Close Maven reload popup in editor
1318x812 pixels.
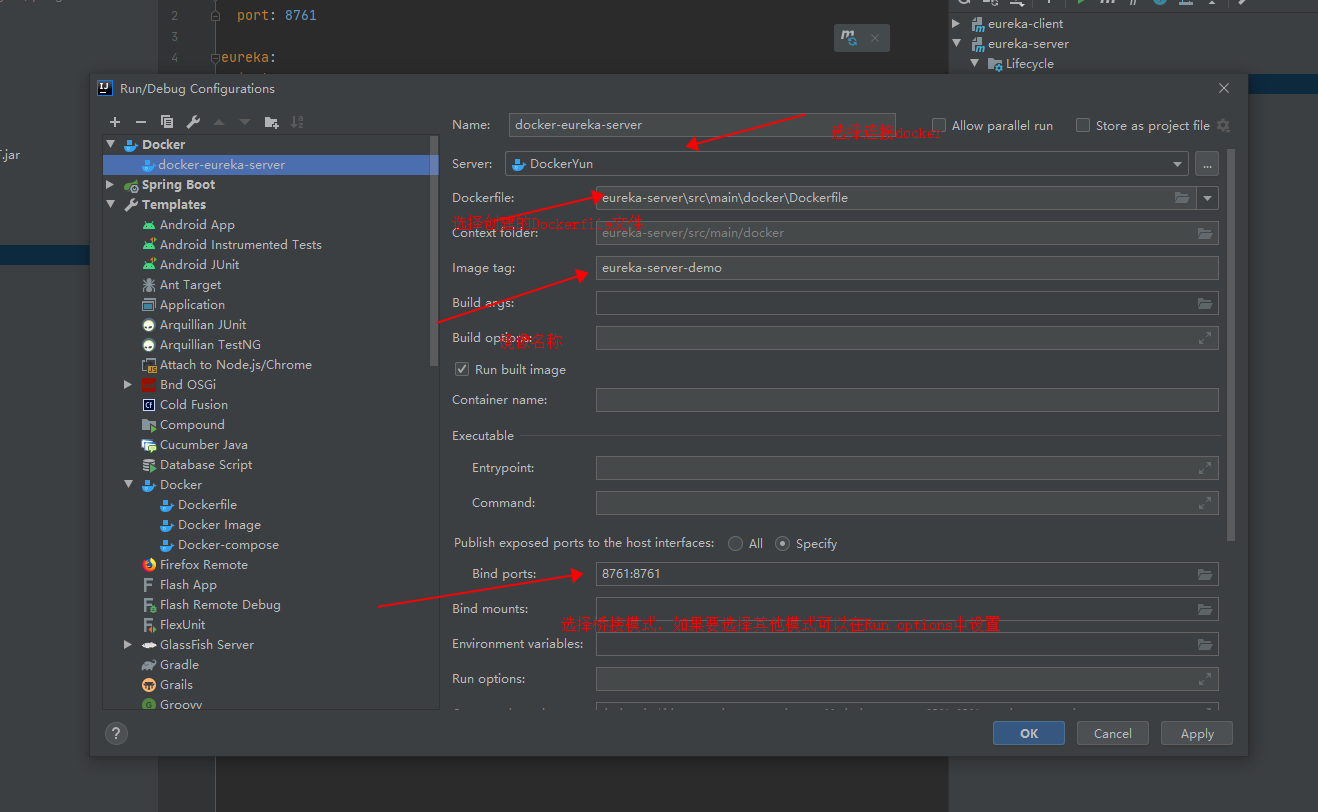[874, 38]
